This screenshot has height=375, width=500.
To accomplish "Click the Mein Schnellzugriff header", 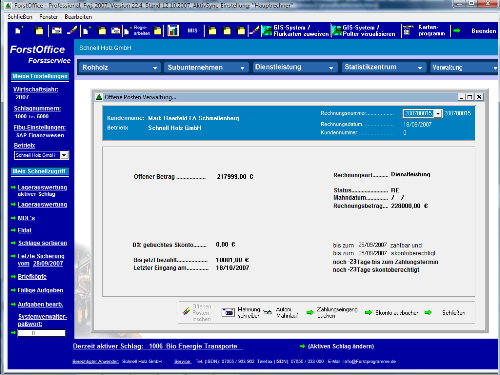I will pos(40,171).
